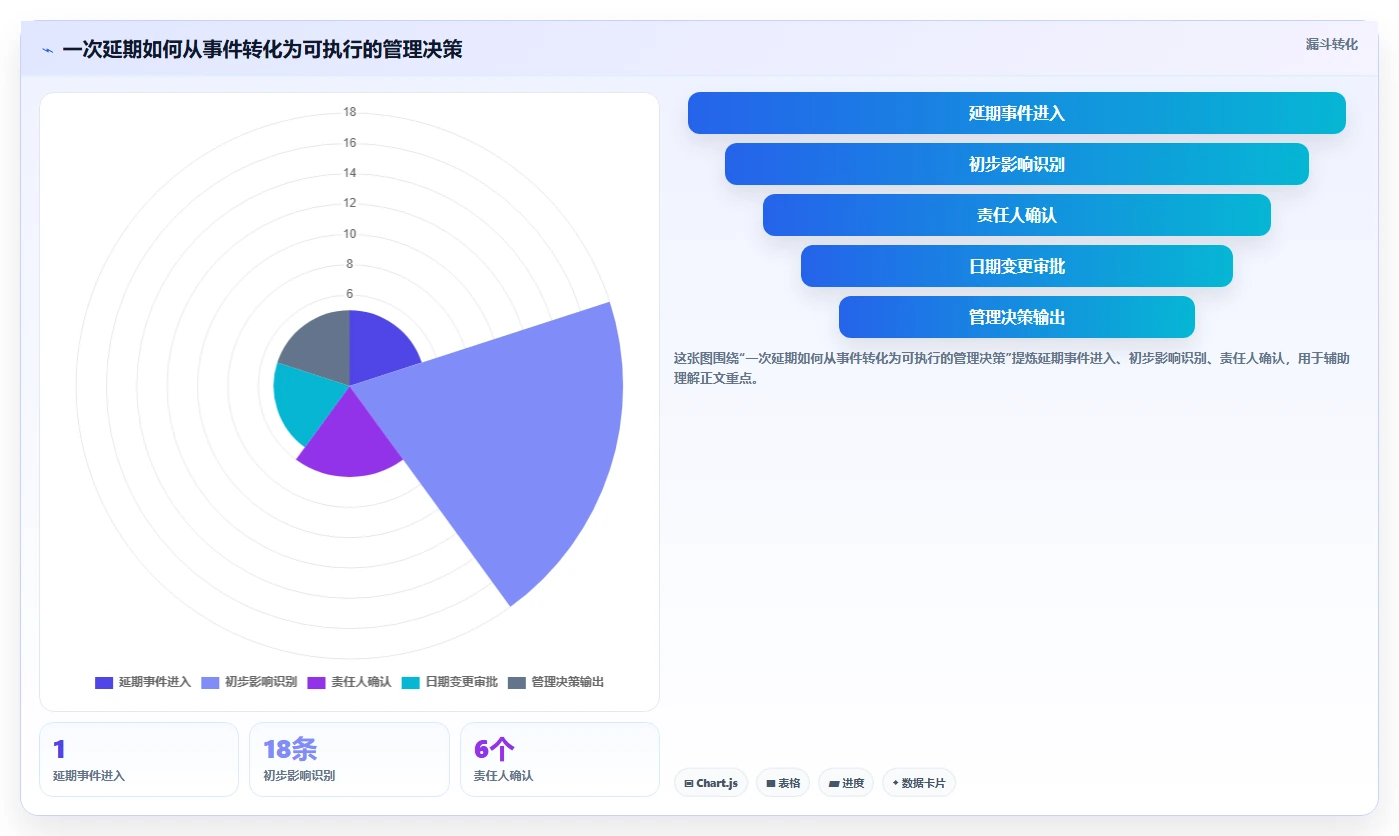Click the 漏斗转化 label in the header
This screenshot has height=836, width=1399.
(1331, 44)
